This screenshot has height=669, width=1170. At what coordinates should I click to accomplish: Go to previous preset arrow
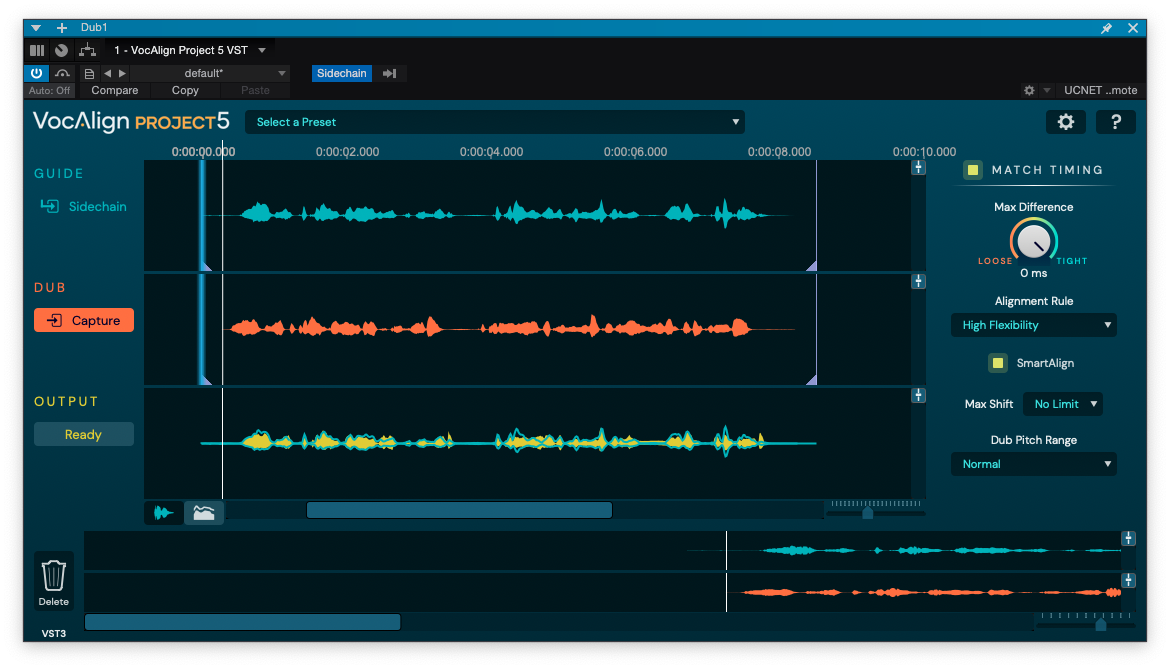coord(107,73)
